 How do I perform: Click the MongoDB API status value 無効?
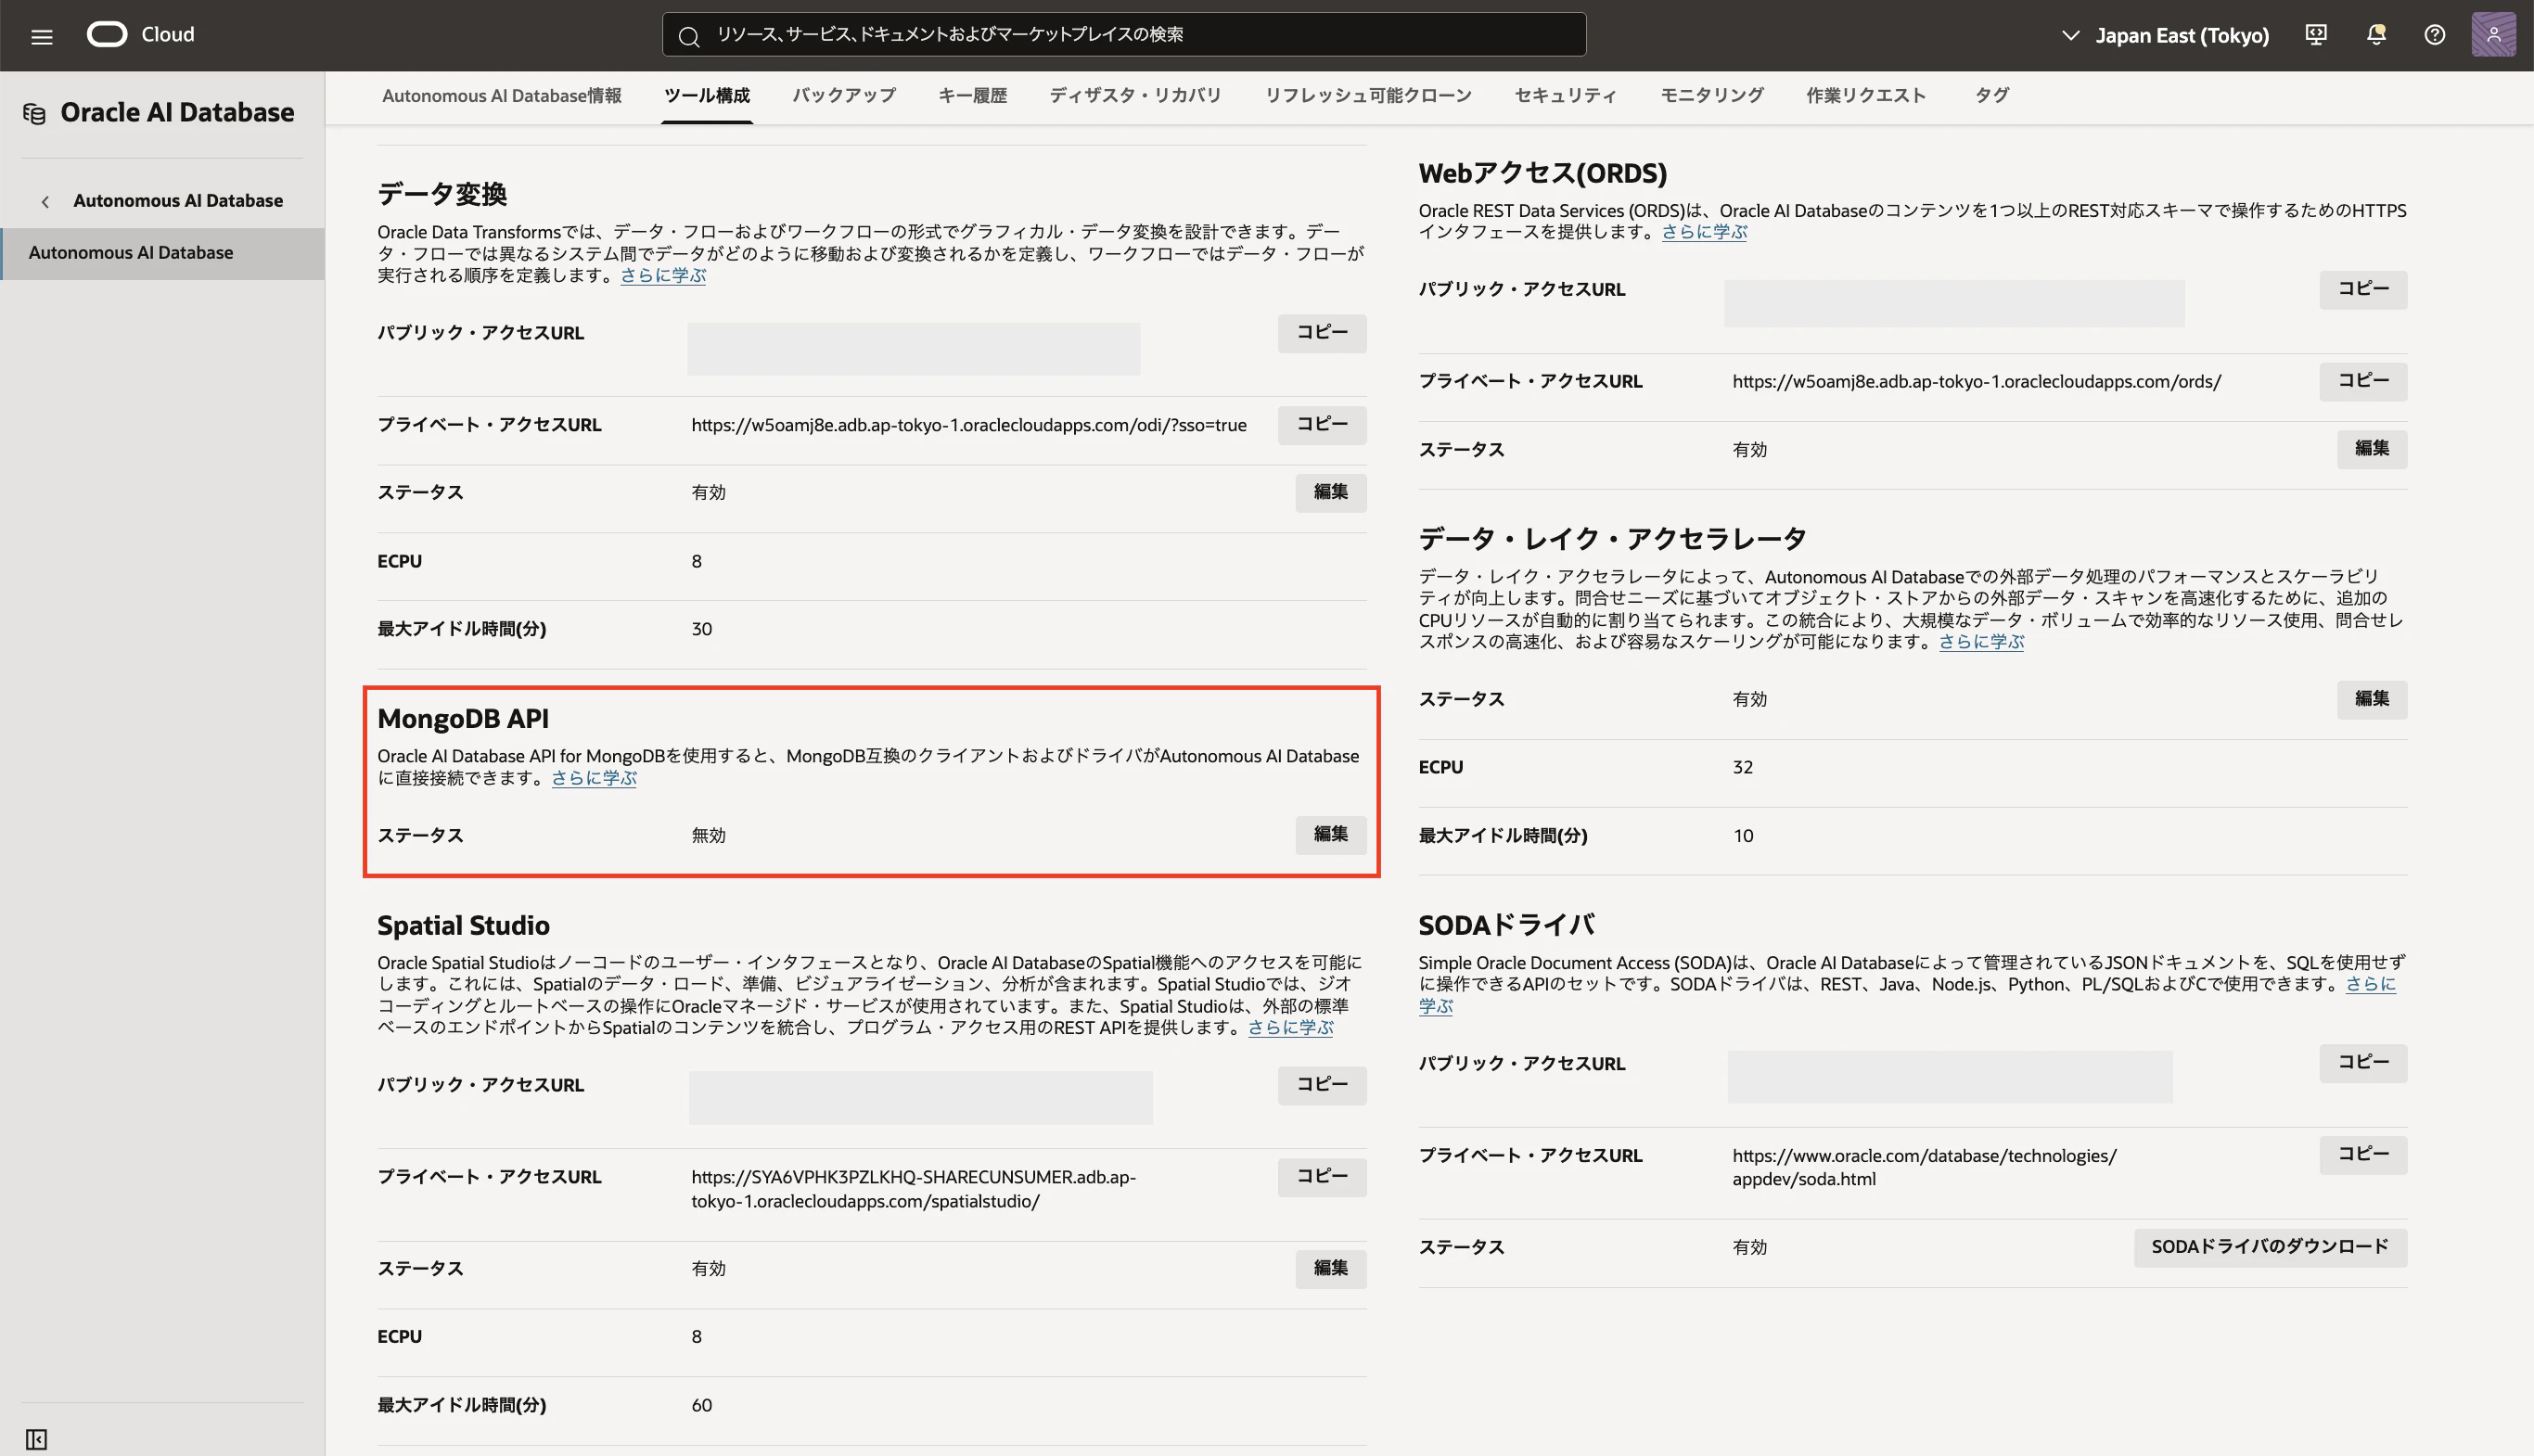tap(708, 835)
